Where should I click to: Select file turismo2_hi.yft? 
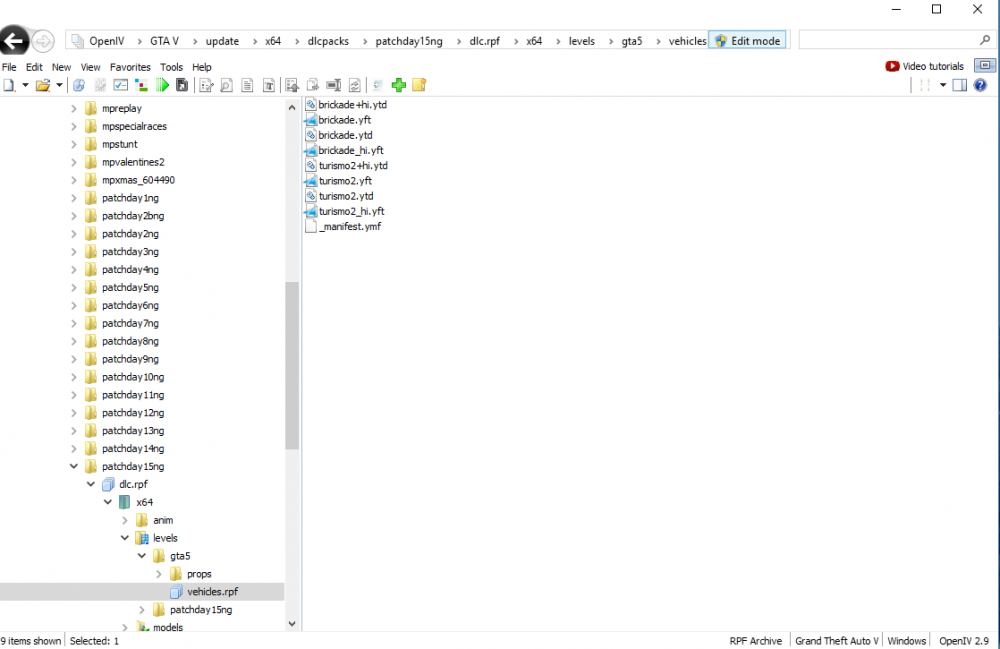point(351,212)
